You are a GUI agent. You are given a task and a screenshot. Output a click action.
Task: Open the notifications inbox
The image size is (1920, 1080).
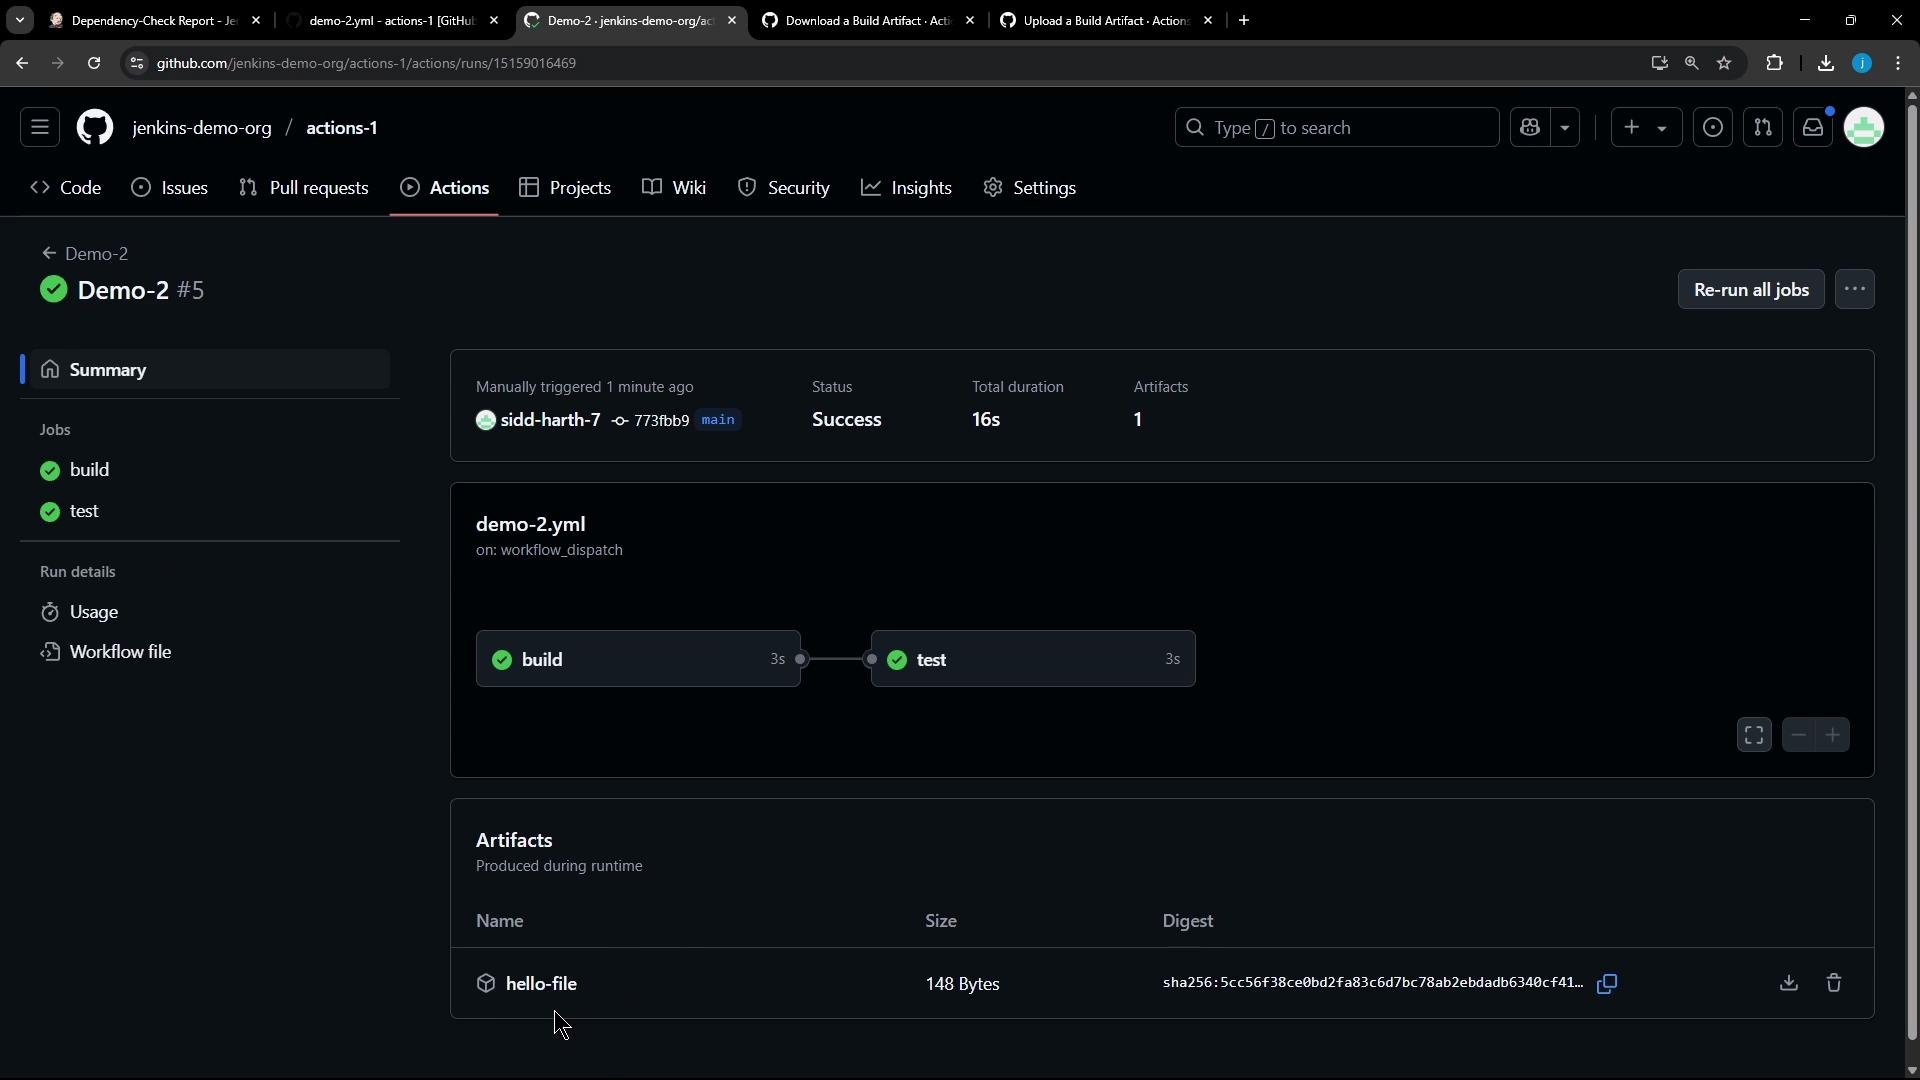(x=1813, y=128)
